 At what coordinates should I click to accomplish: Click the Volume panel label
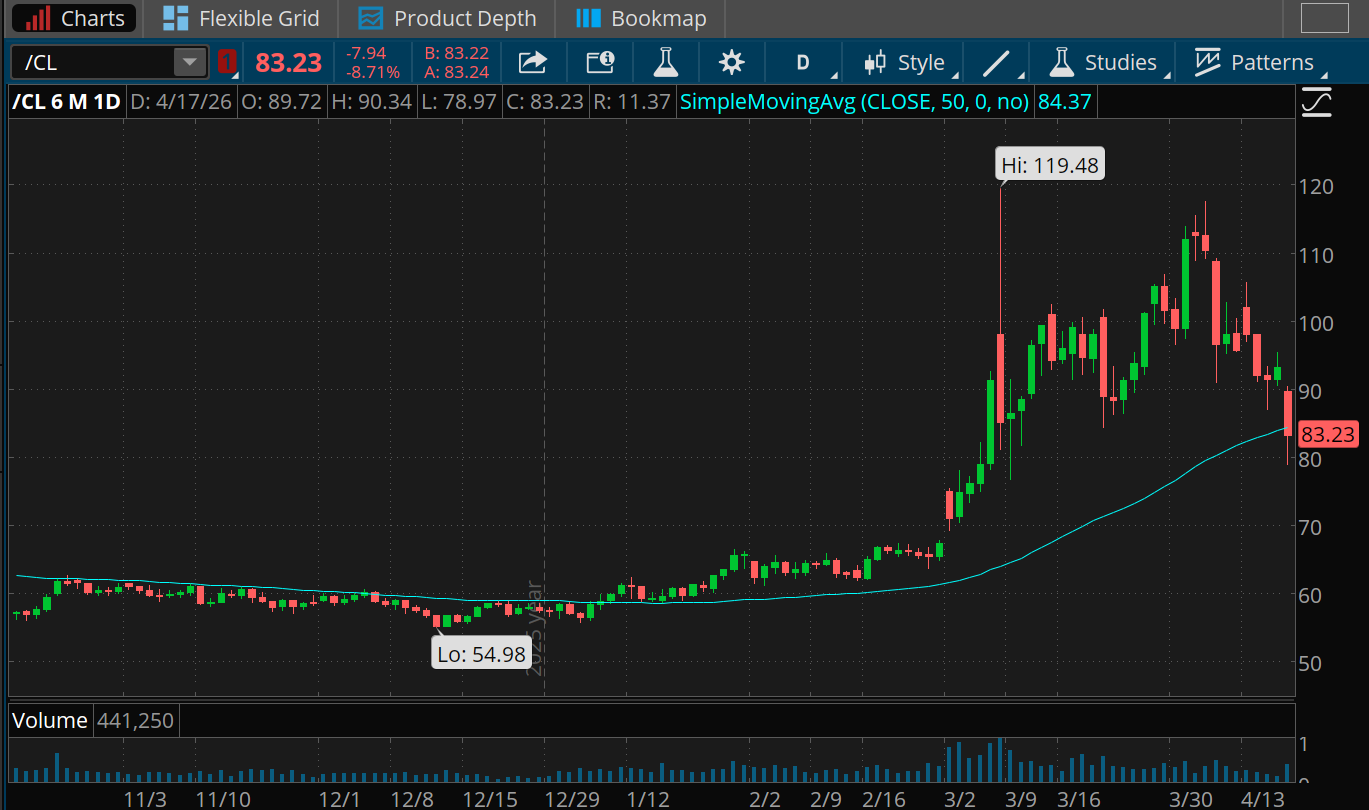50,720
